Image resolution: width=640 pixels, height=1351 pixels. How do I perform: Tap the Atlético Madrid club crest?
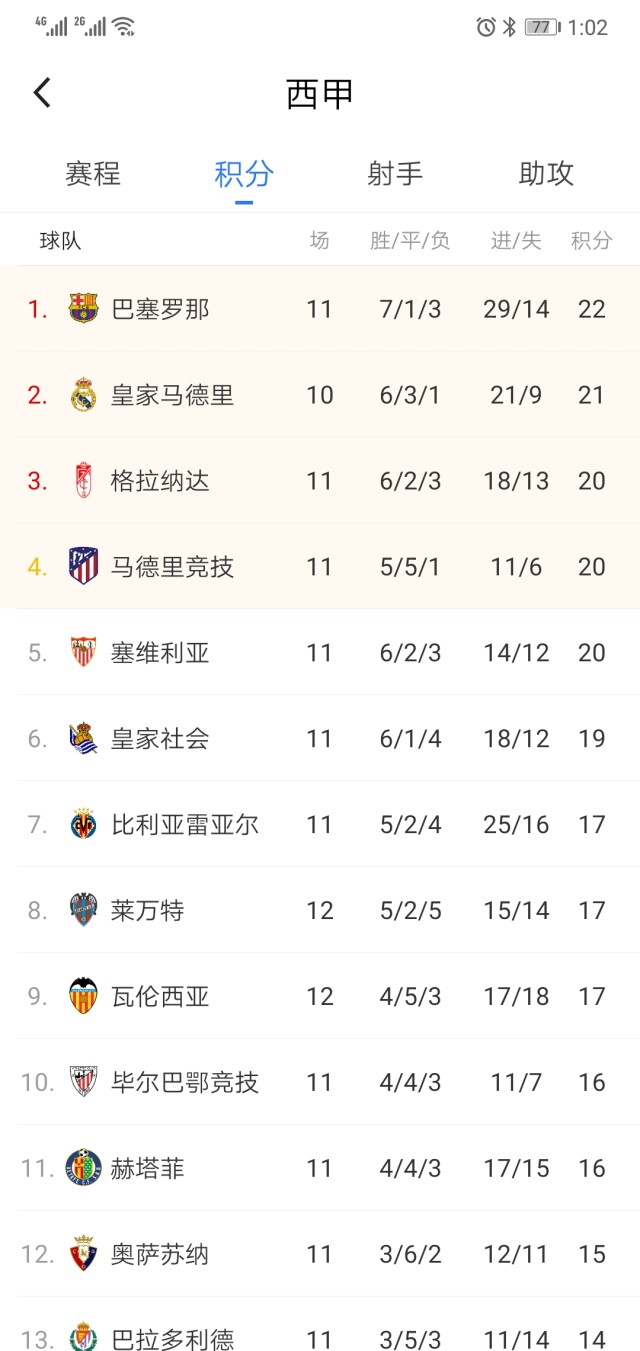(x=83, y=567)
